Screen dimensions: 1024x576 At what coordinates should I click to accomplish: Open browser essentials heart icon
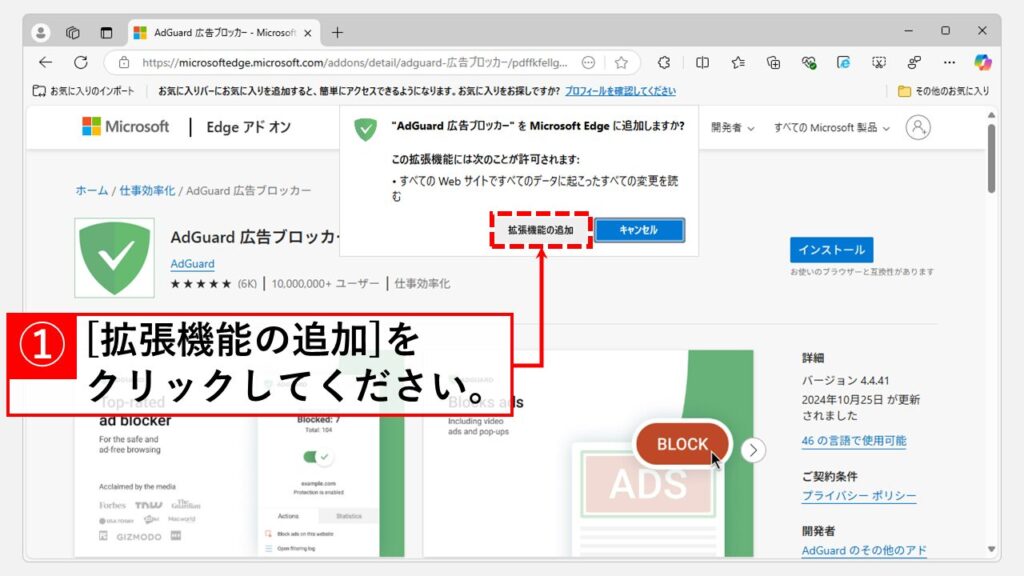click(x=808, y=62)
